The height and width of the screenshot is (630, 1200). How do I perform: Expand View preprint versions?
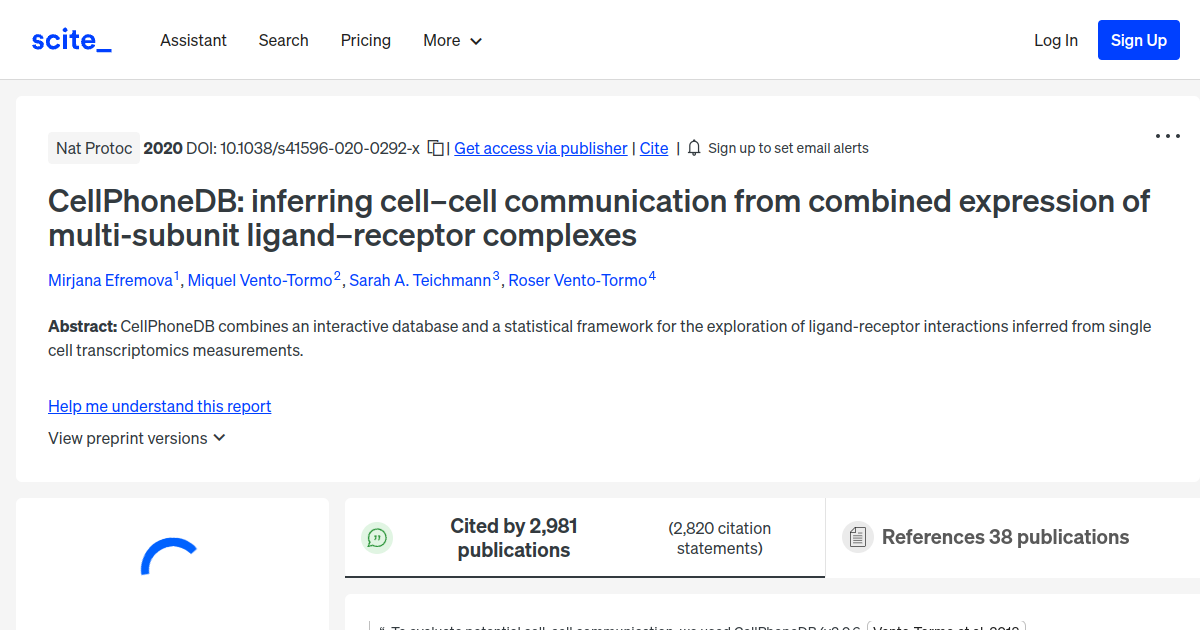pos(137,438)
